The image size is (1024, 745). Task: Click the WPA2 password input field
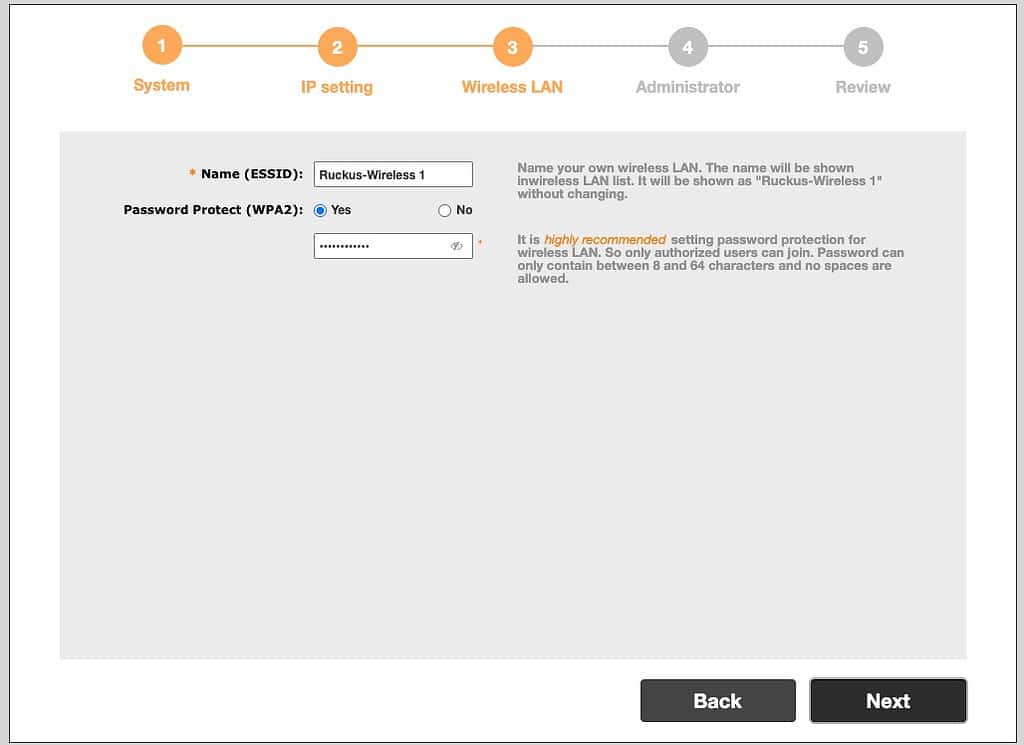(393, 246)
